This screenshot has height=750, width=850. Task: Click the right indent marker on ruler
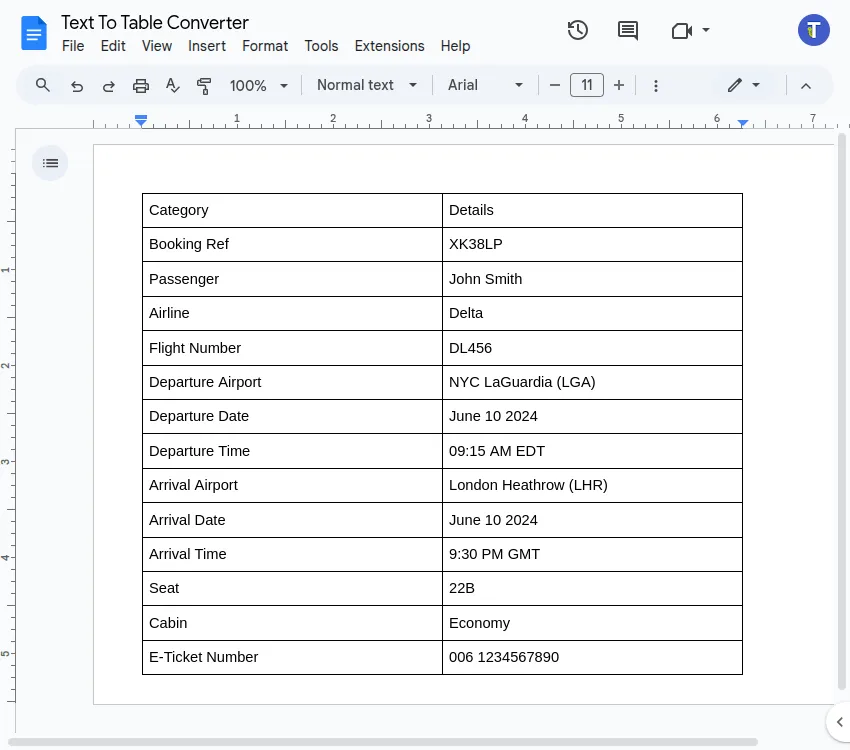[x=743, y=124]
